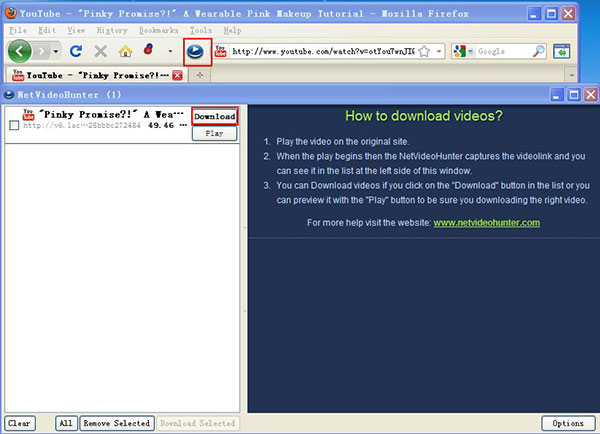This screenshot has height=434, width=600.
Task: Tick the checkbox for the Pinky Promise video
Action: click(x=14, y=125)
